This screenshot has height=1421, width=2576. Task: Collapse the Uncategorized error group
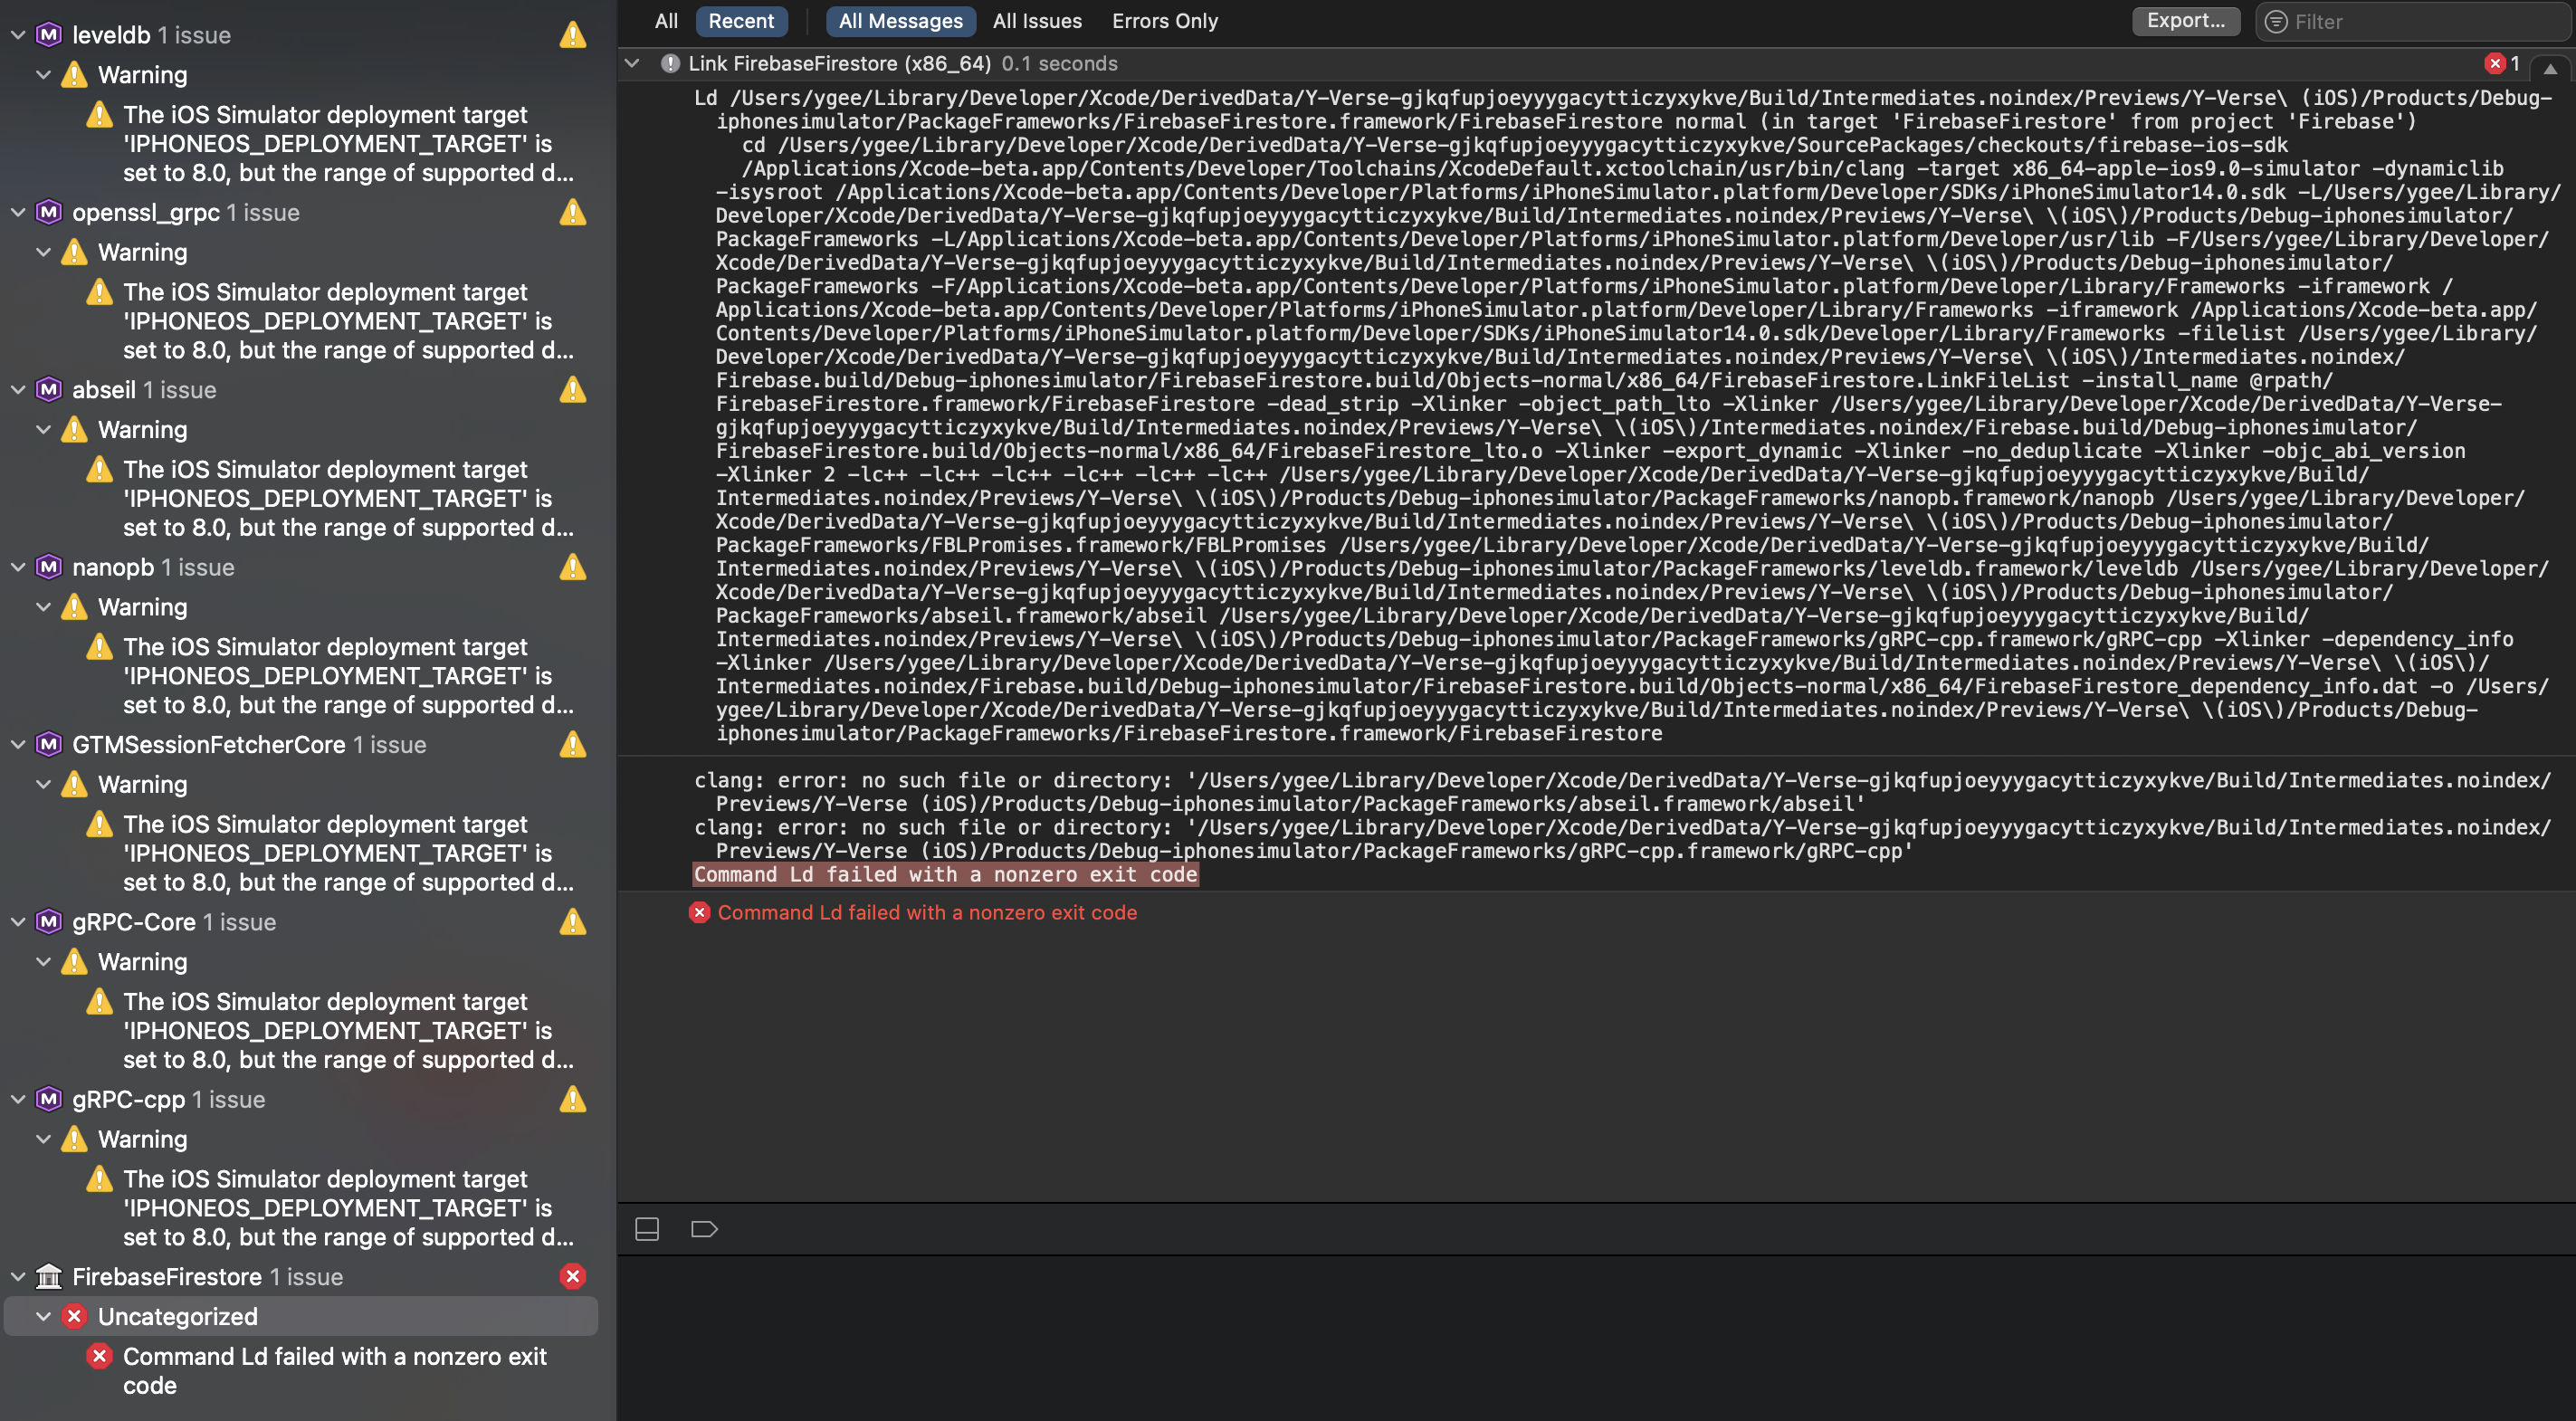43,1316
